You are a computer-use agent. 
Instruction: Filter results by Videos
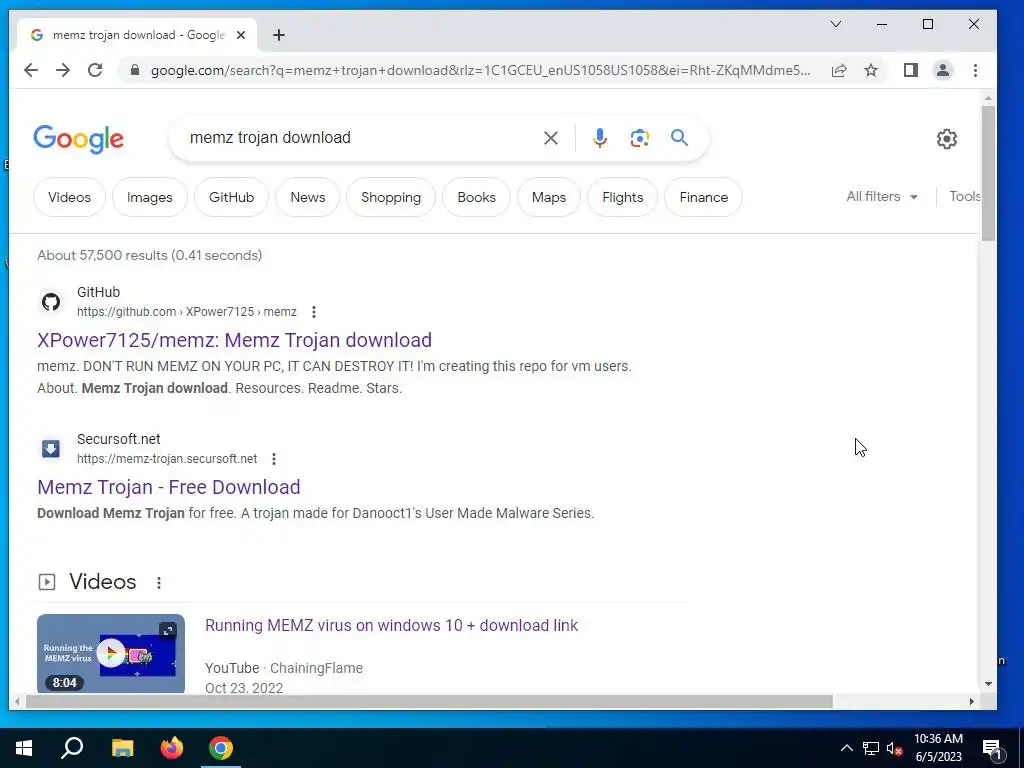tap(69, 197)
